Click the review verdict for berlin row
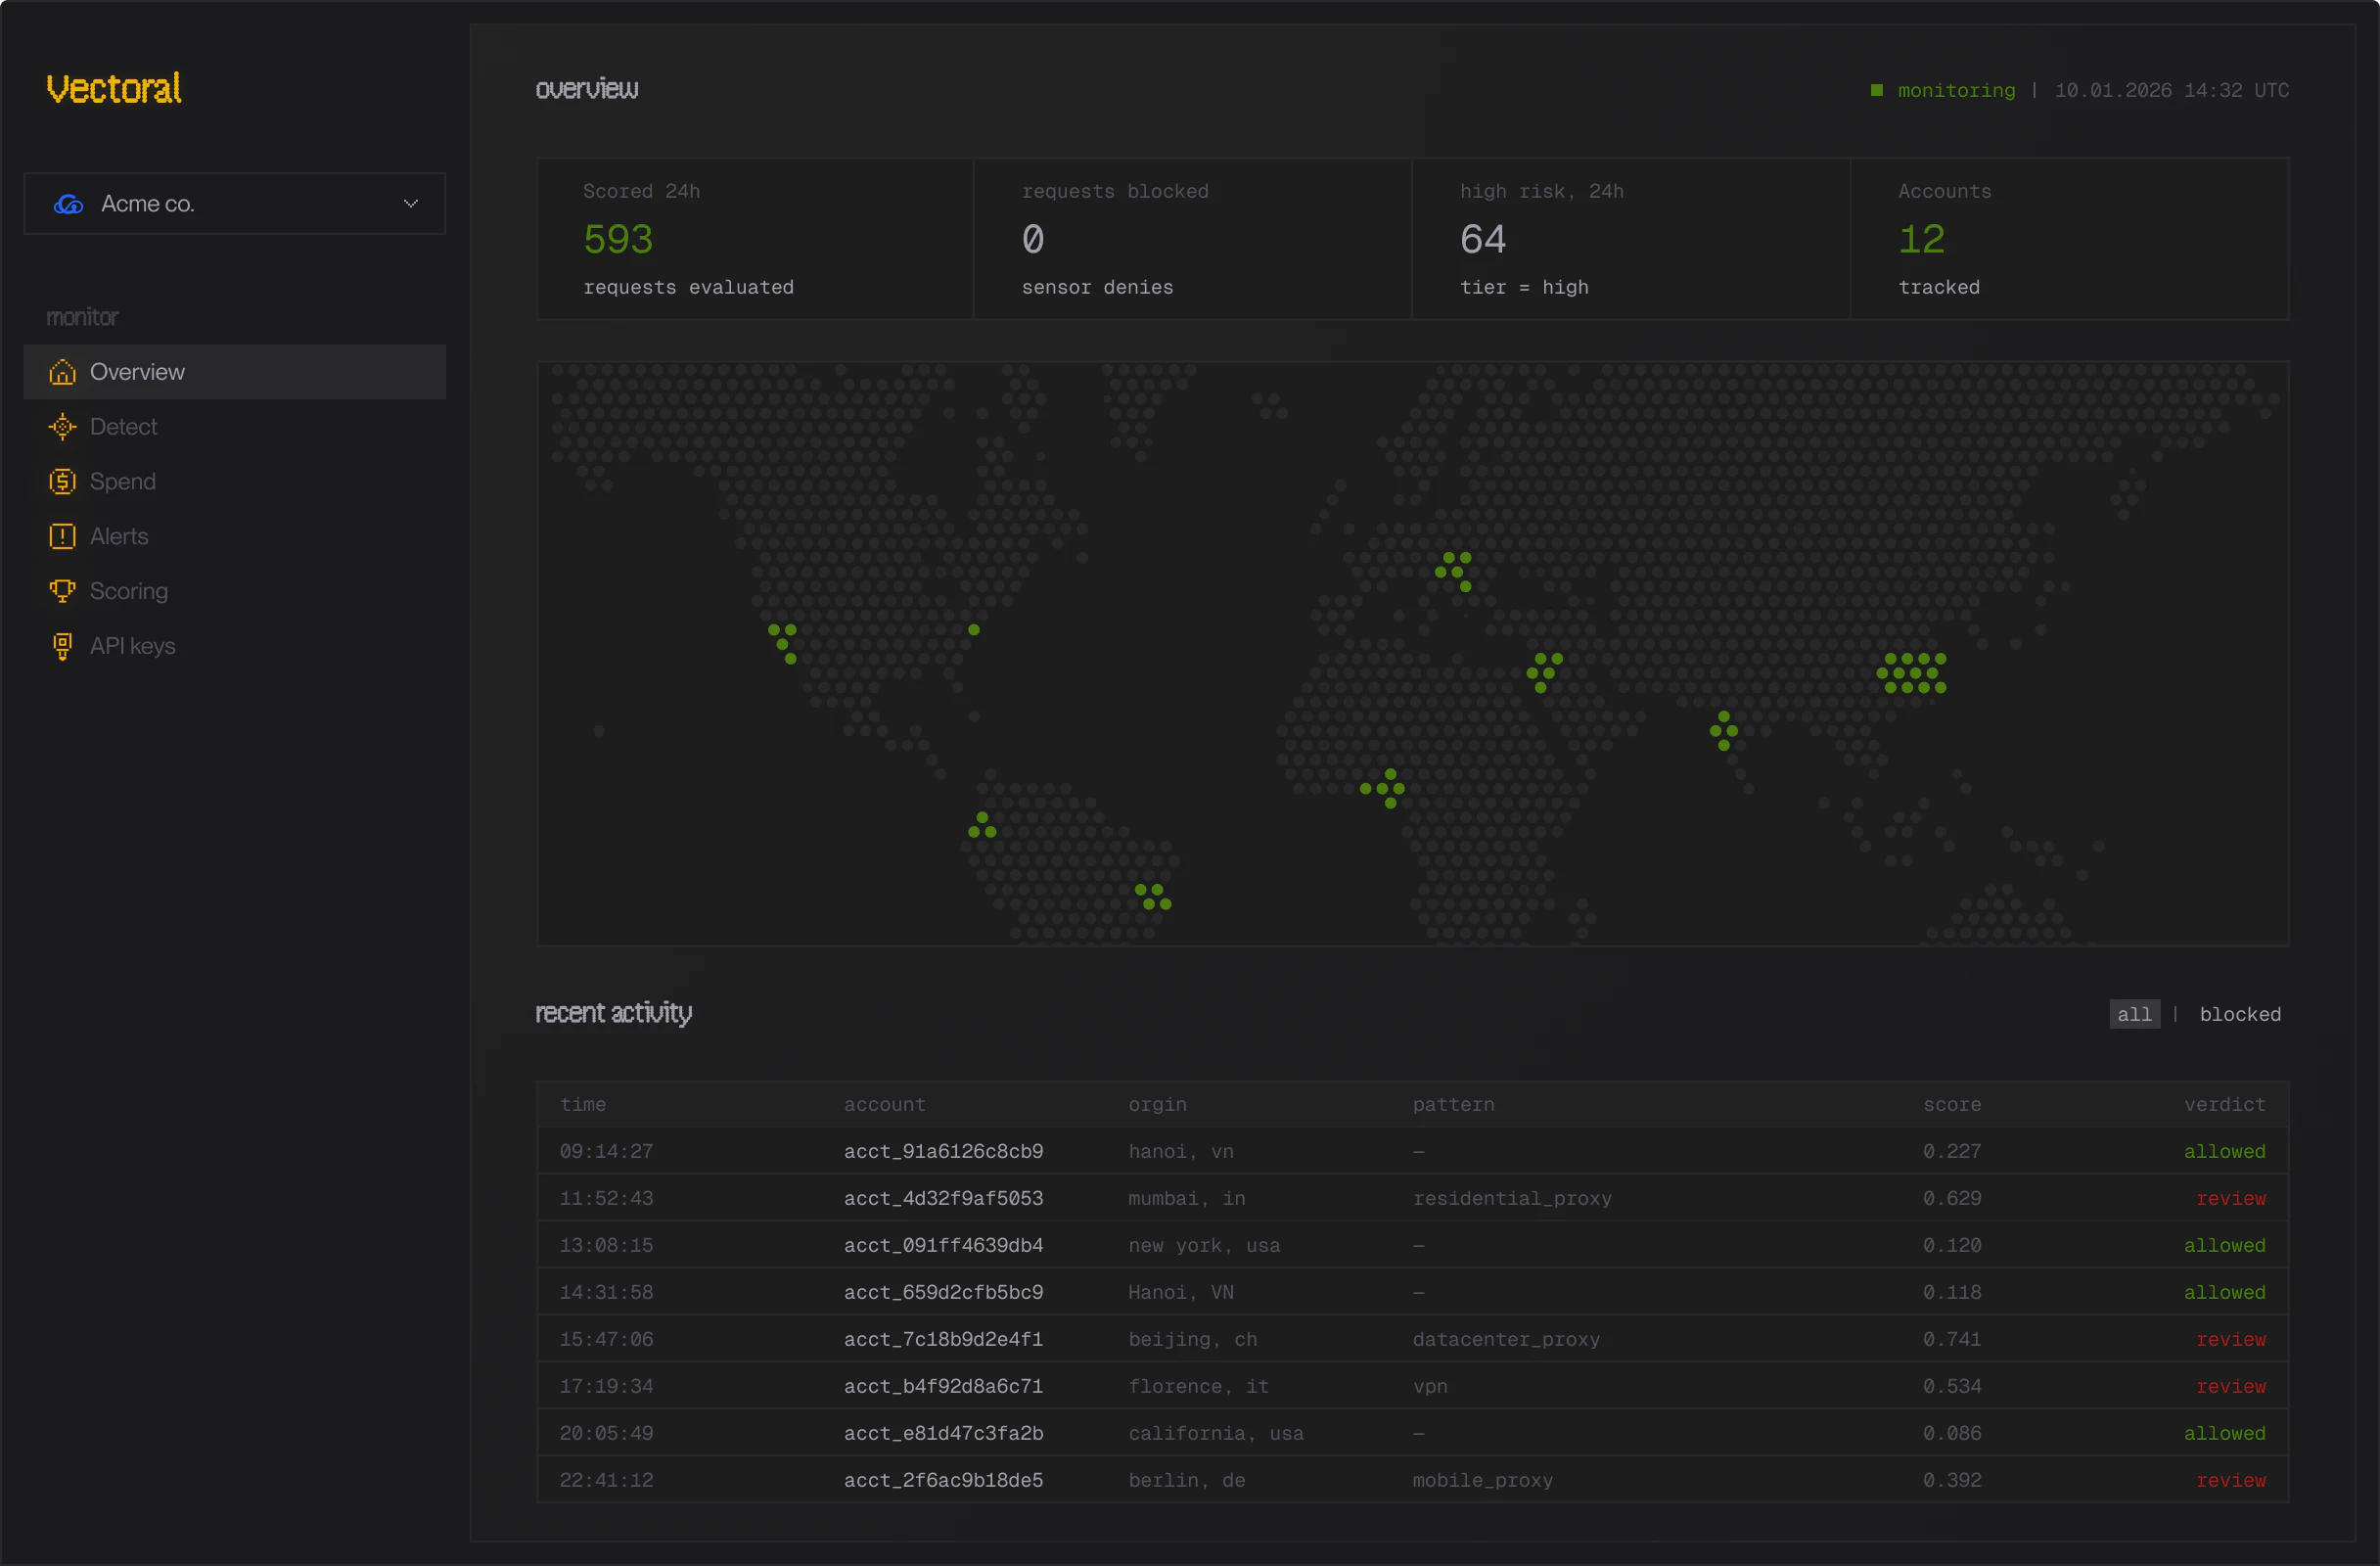 pyautogui.click(x=2231, y=1481)
